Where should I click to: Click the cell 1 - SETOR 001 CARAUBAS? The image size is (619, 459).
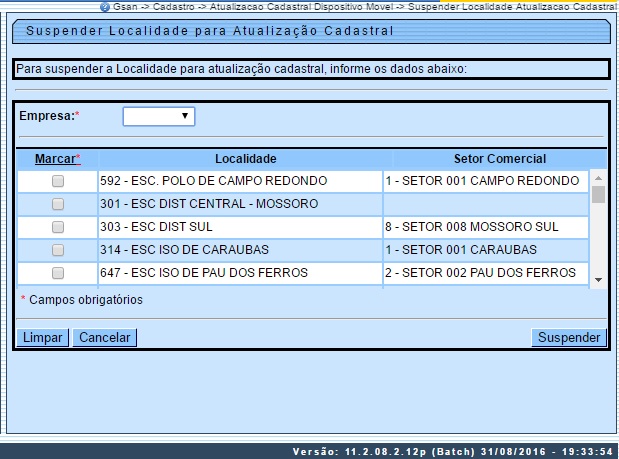(x=486, y=250)
